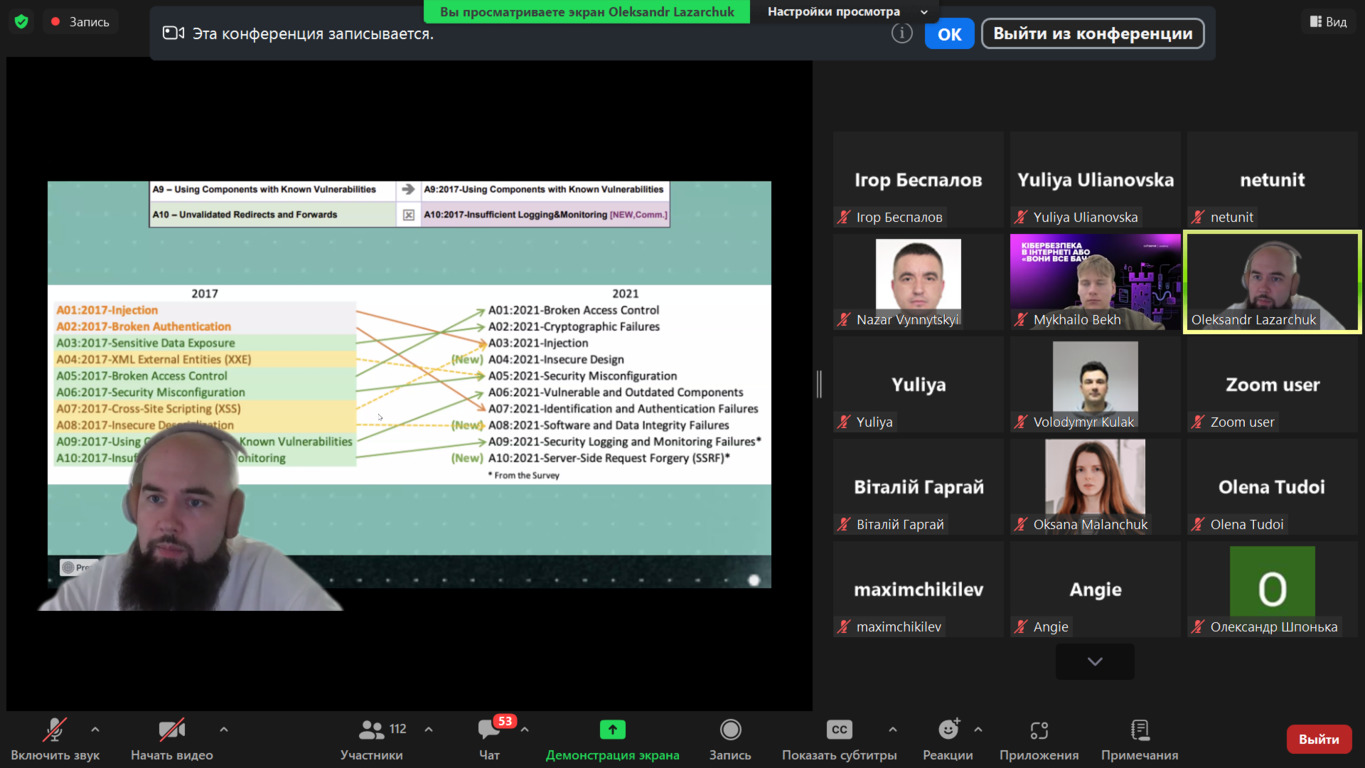Click green banner showing Oleksandr Lazarchuk's screen
Image resolution: width=1365 pixels, height=768 pixels.
click(587, 11)
